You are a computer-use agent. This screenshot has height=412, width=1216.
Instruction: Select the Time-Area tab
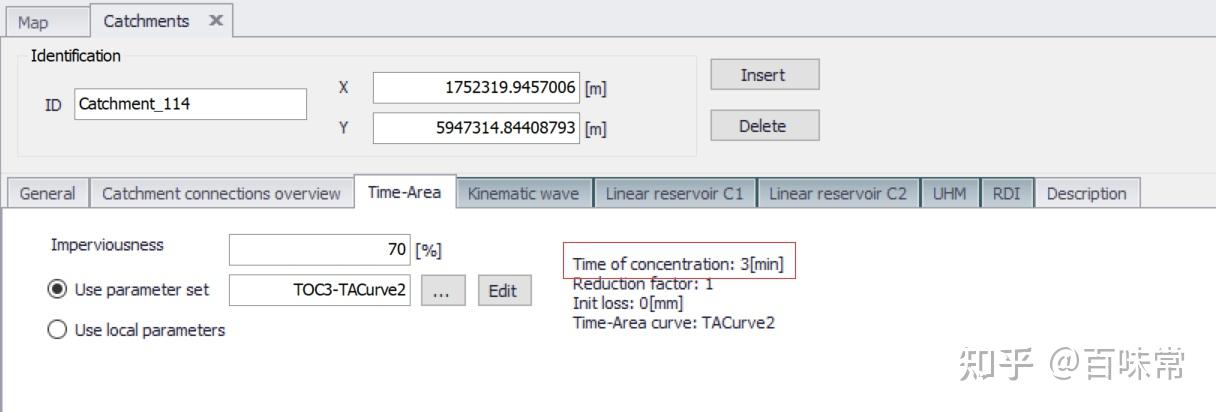404,192
